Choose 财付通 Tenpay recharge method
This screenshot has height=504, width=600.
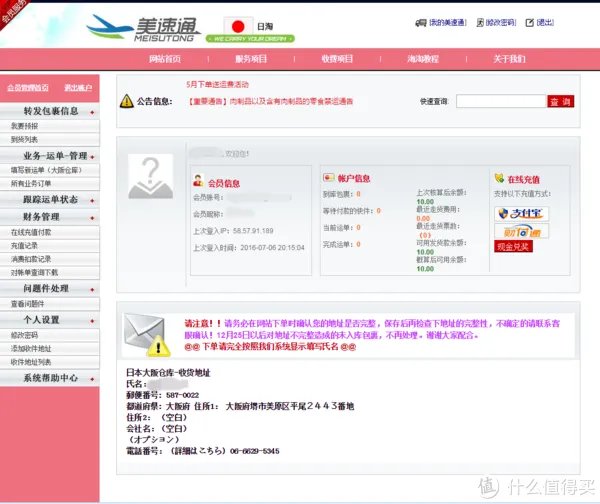coord(522,231)
